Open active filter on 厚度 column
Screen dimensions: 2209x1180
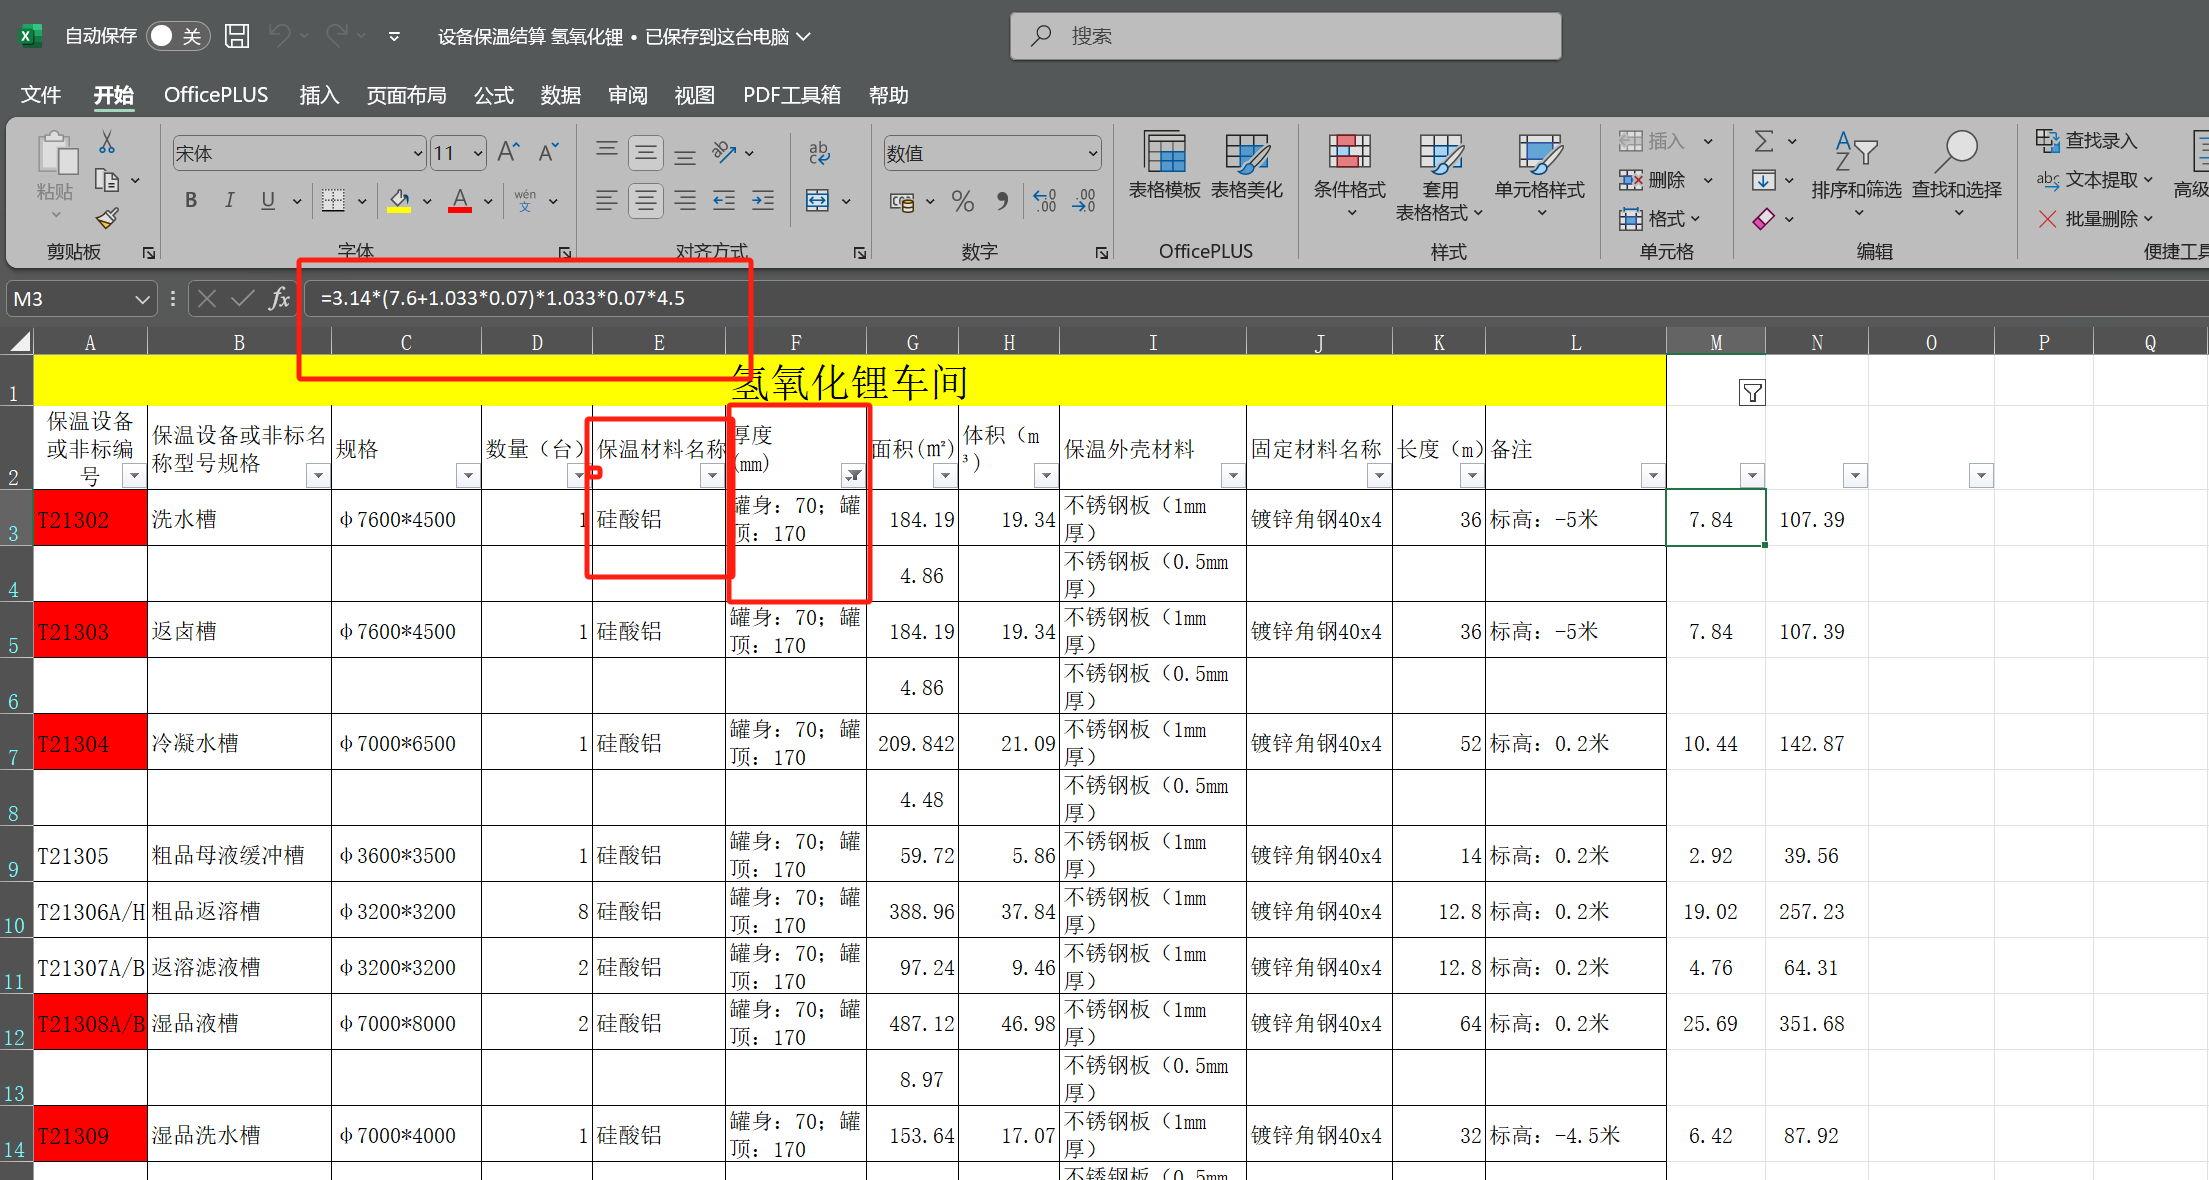[853, 476]
